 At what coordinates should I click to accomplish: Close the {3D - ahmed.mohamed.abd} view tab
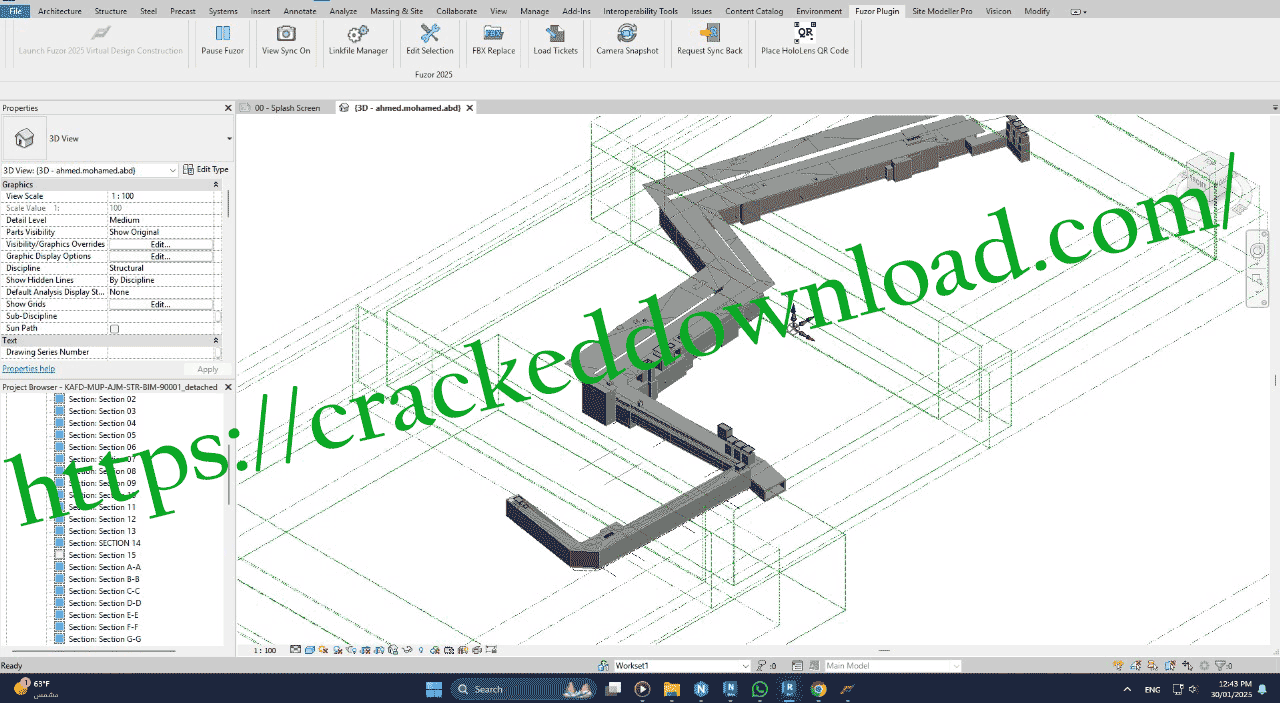coord(470,108)
